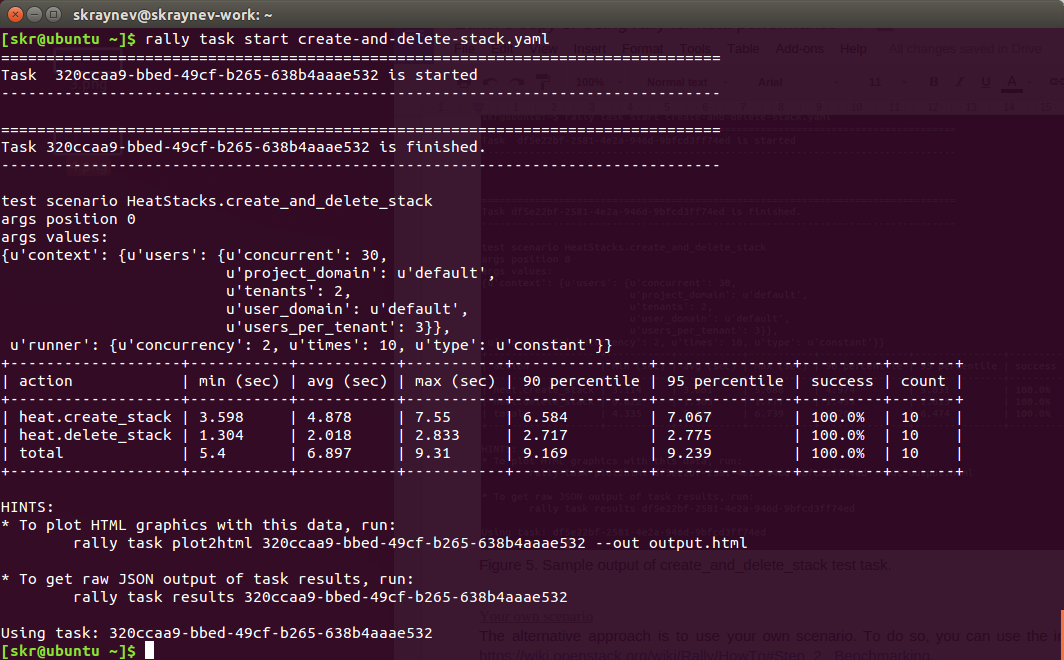This screenshot has height=660, width=1064.
Task: Click the avg value 6.897
Action: pyautogui.click(x=329, y=453)
